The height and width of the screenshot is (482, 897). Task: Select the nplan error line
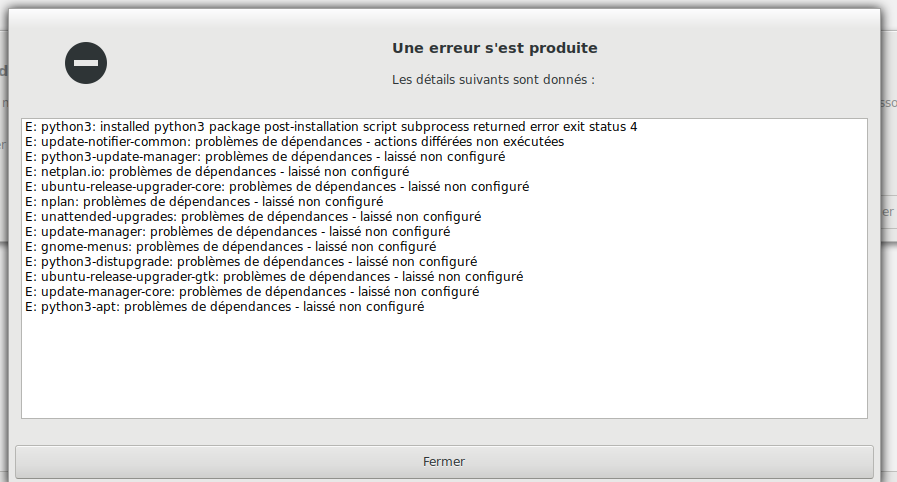click(x=204, y=202)
